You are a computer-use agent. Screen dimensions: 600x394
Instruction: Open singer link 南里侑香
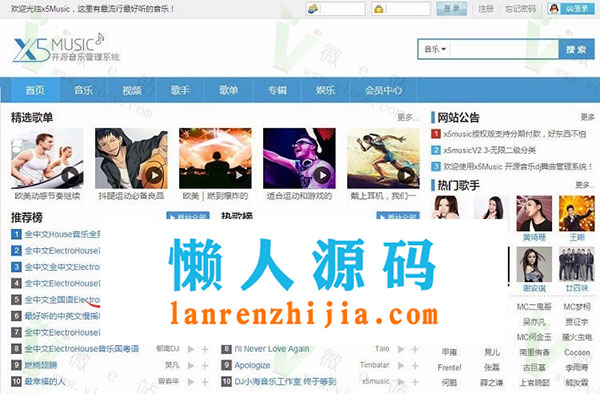pyautogui.click(x=534, y=352)
